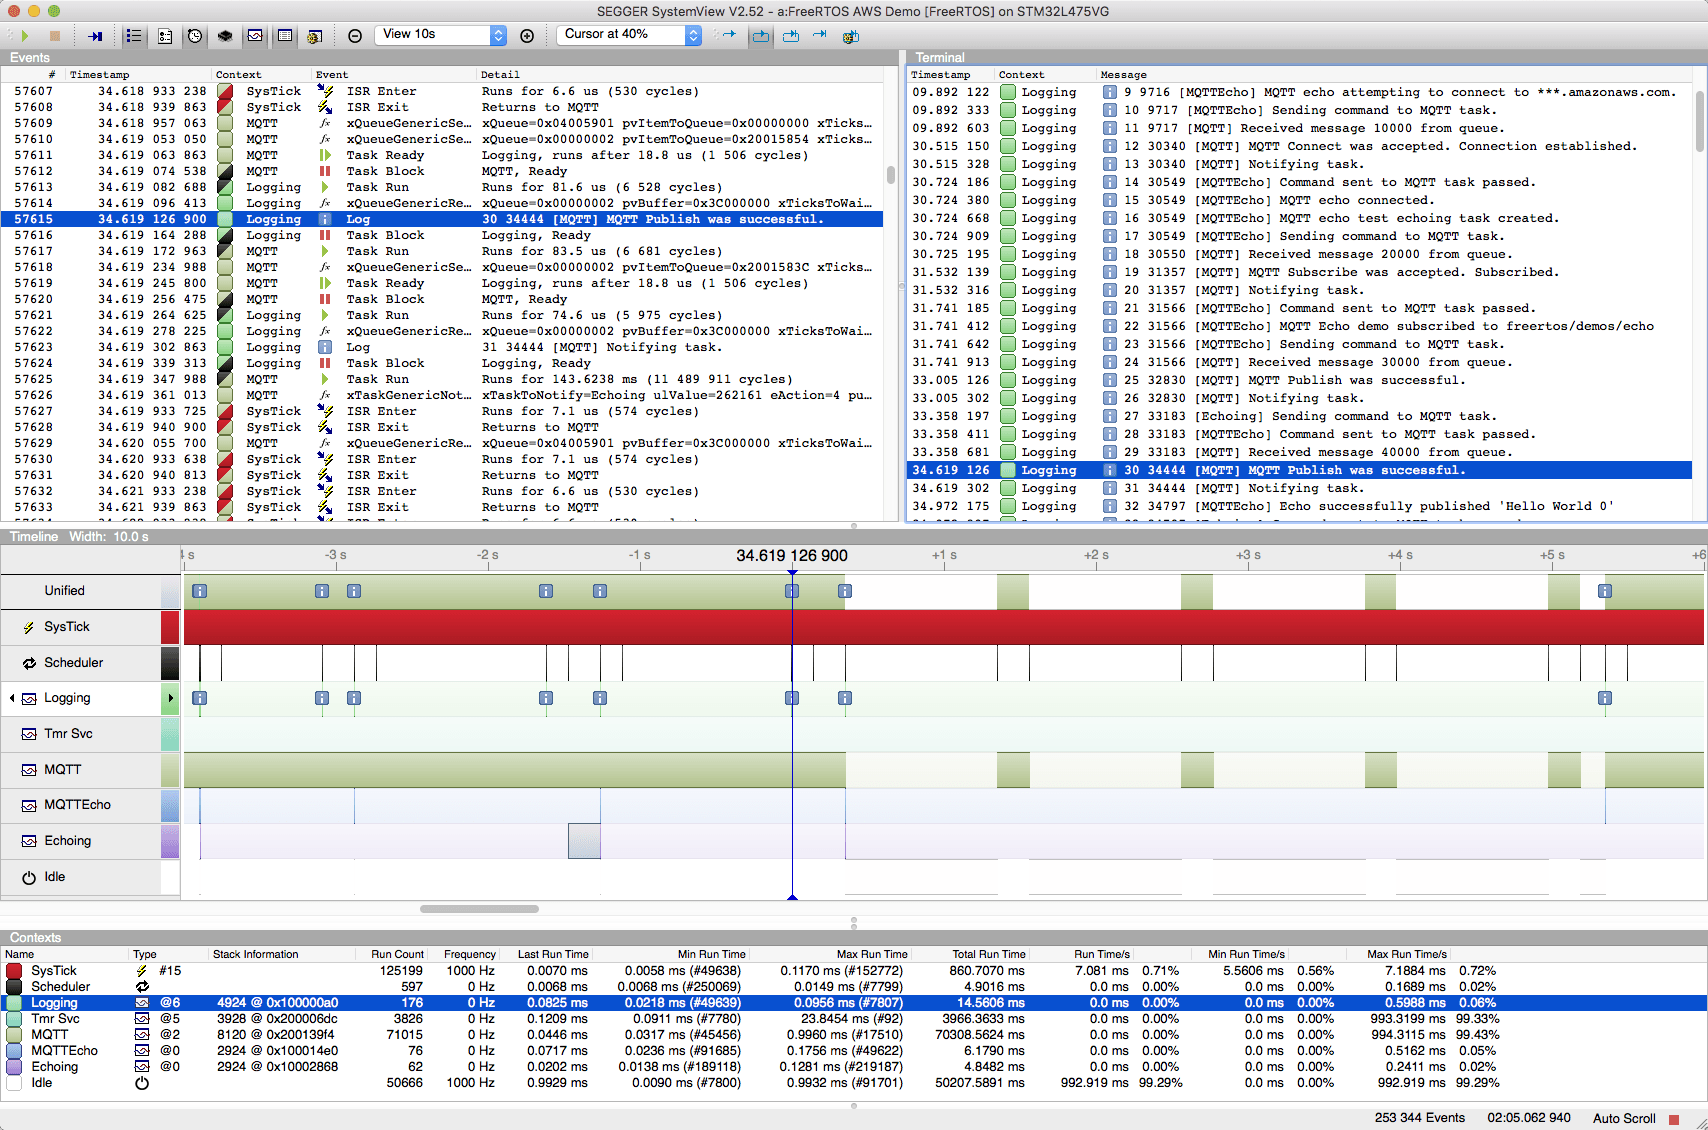Select the MQTTEcho row in Timeline
Screen dimensions: 1708x1130
77,805
